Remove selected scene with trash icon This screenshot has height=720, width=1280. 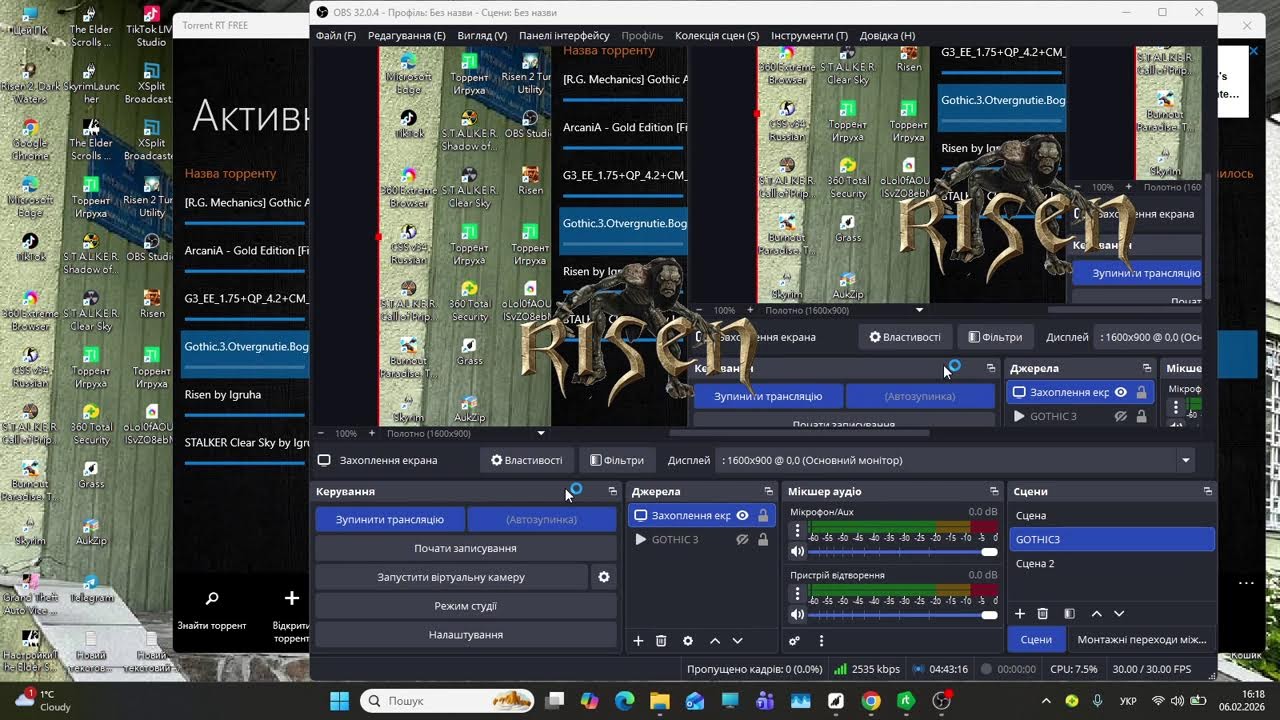[1043, 614]
